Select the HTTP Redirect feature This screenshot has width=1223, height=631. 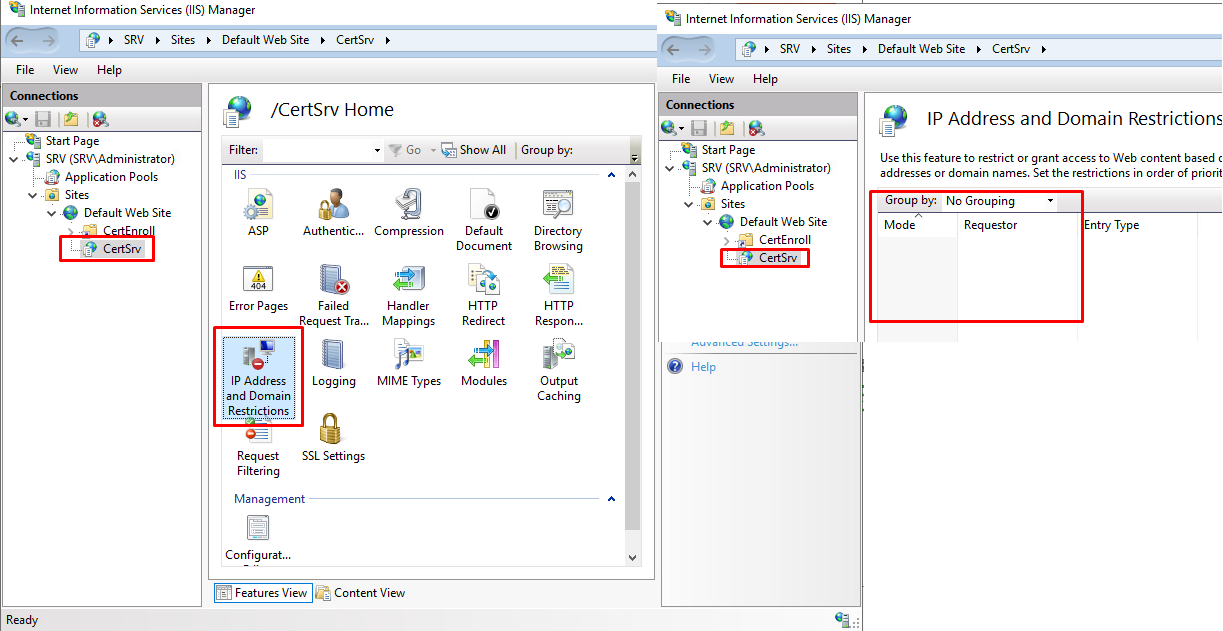point(484,296)
